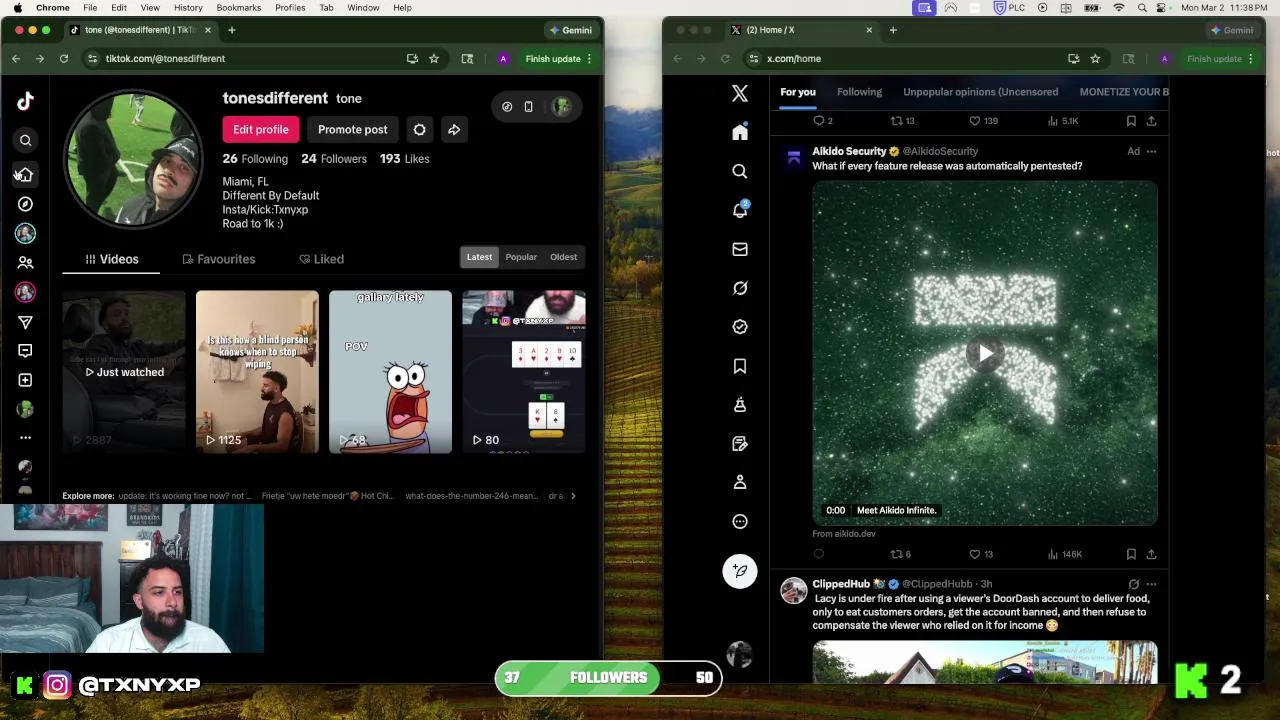Viewport: 1280px width, 720px height.
Task: Click TikTok share profile arrow icon
Action: (x=454, y=129)
